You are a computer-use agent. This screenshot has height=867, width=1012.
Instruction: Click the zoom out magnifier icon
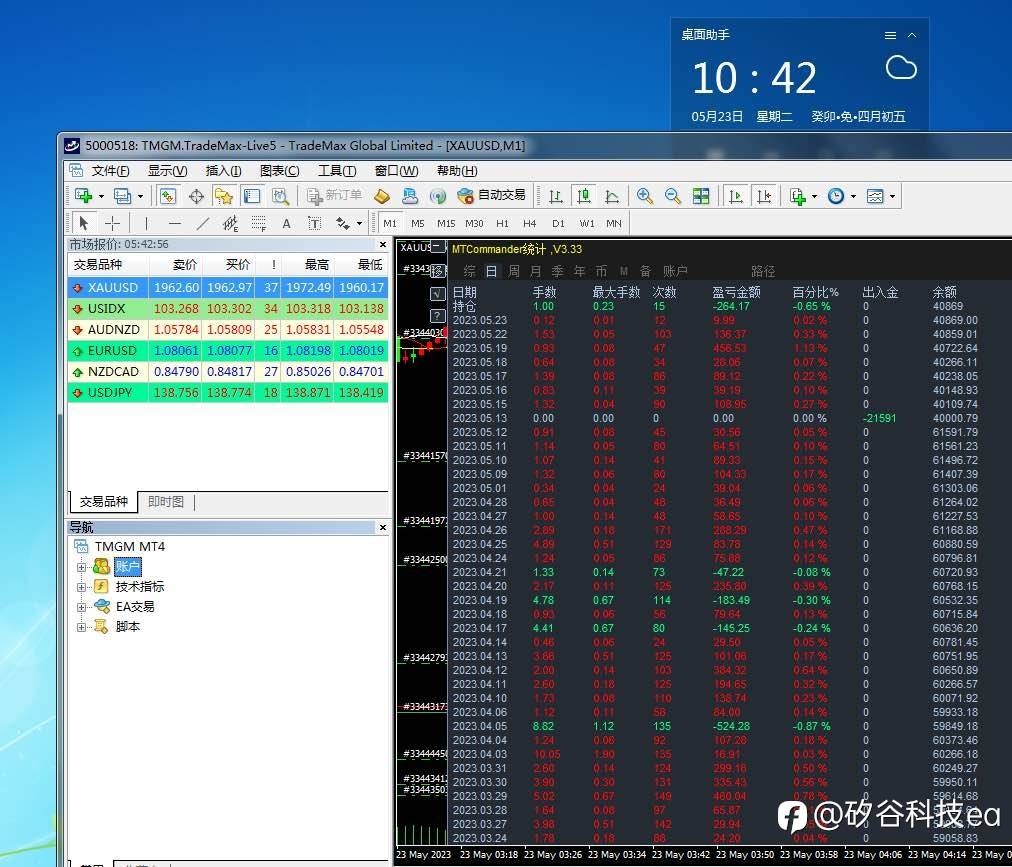point(673,196)
